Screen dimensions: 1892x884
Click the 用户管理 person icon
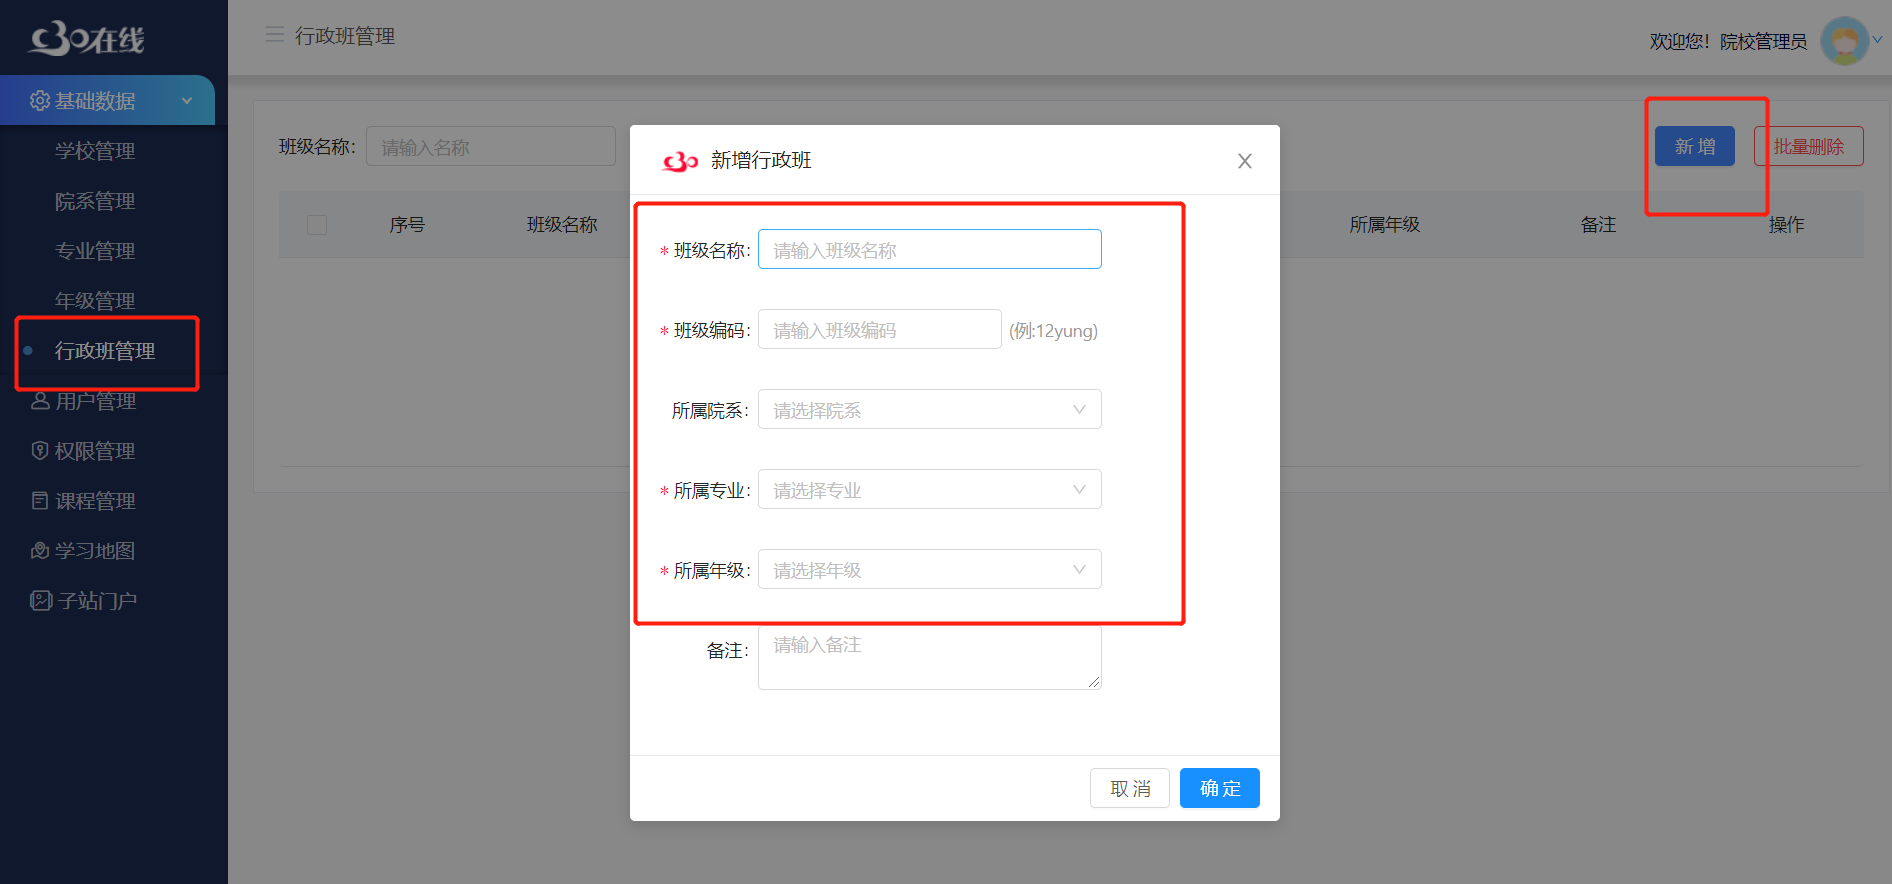pyautogui.click(x=40, y=401)
